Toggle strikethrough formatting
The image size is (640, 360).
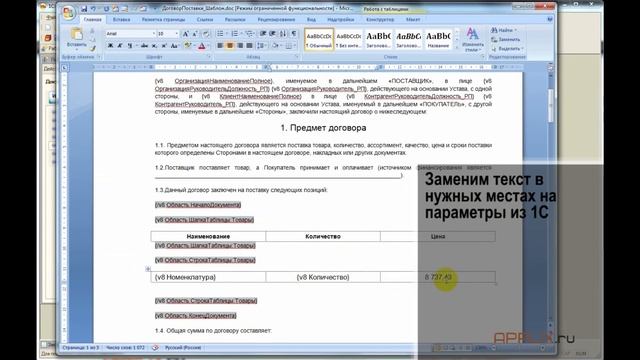pos(144,46)
